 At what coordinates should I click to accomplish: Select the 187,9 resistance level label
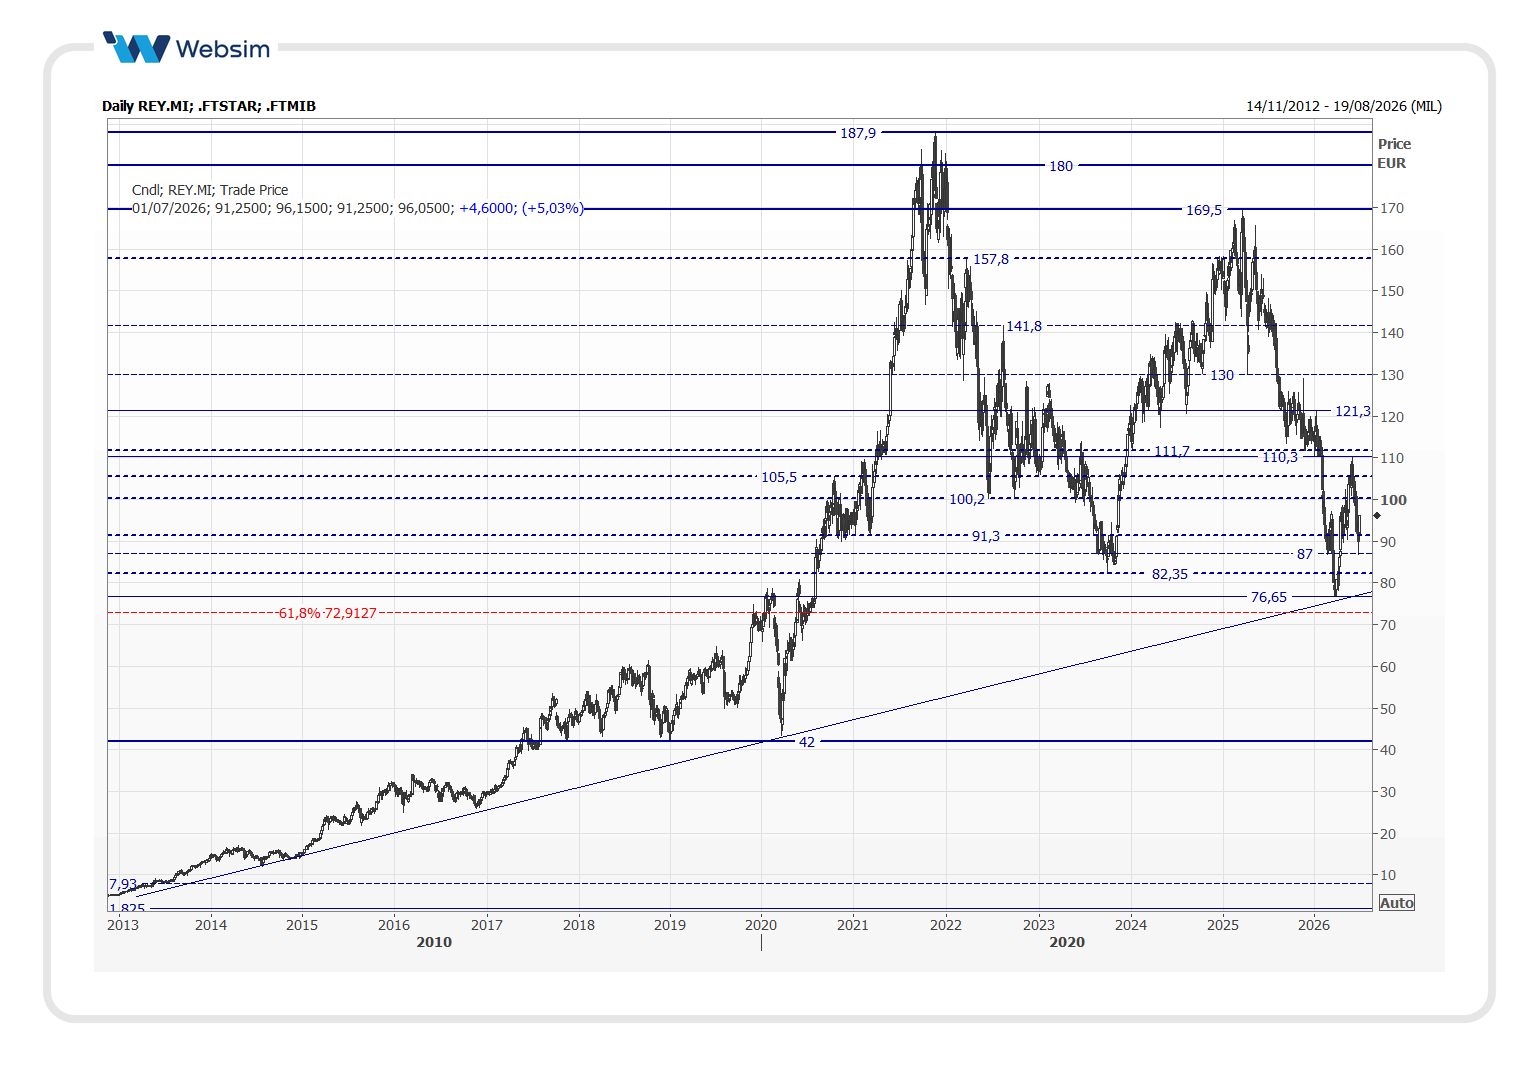(858, 133)
